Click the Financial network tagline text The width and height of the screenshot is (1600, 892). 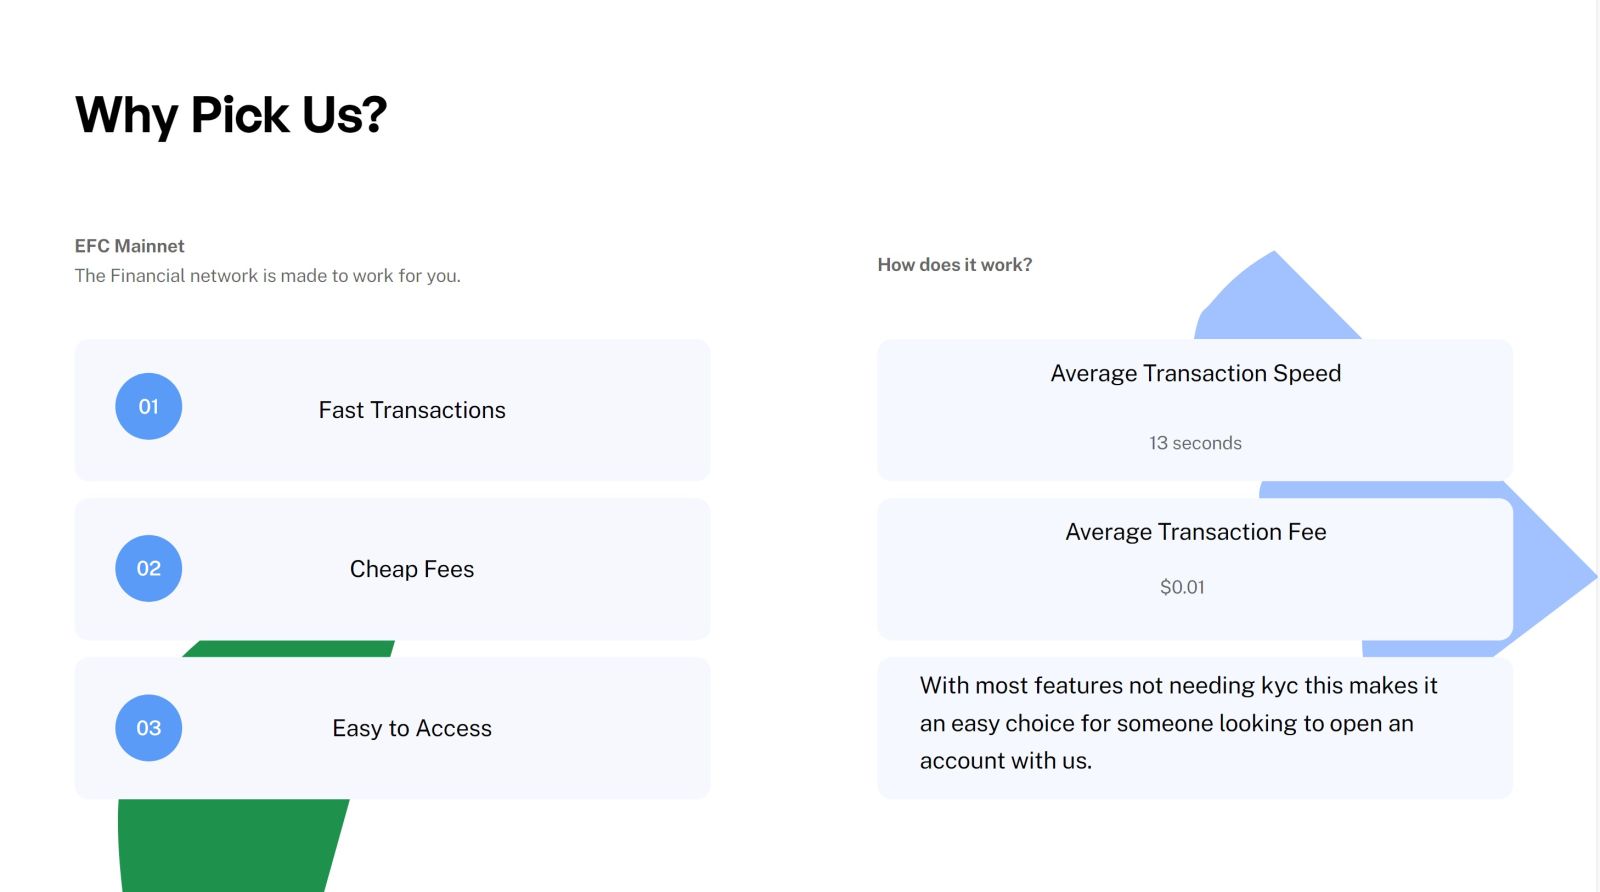268,276
